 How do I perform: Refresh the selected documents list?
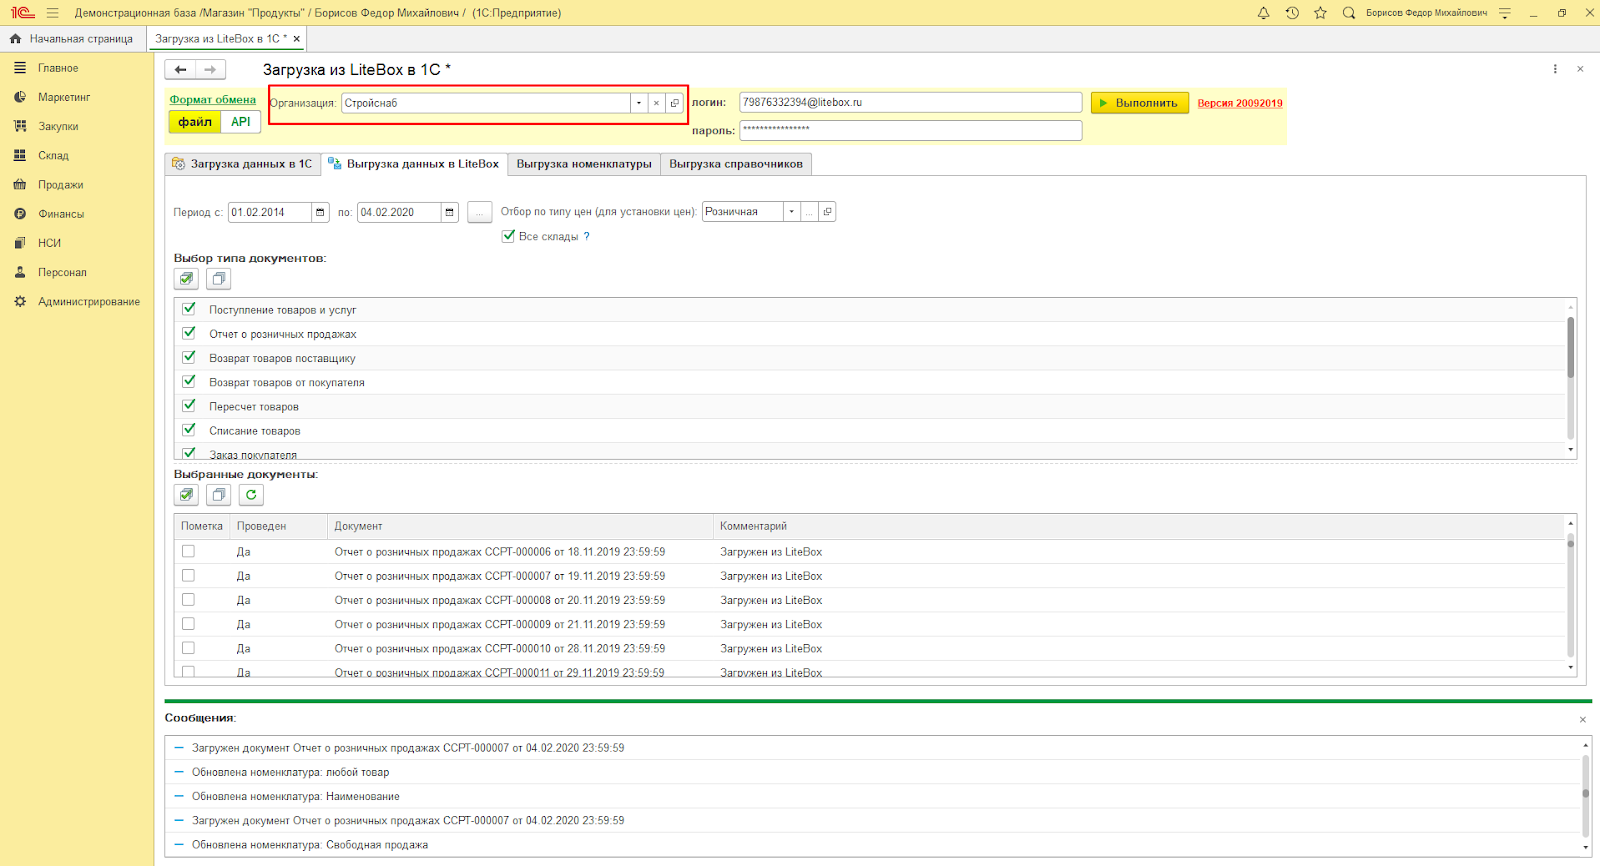(x=251, y=495)
